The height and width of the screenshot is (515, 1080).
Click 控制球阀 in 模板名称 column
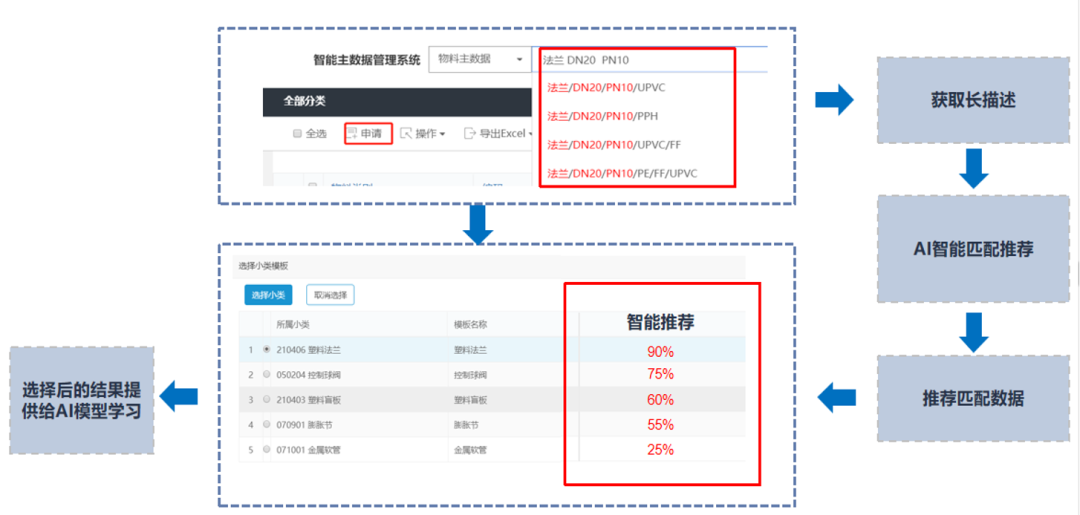click(x=470, y=375)
